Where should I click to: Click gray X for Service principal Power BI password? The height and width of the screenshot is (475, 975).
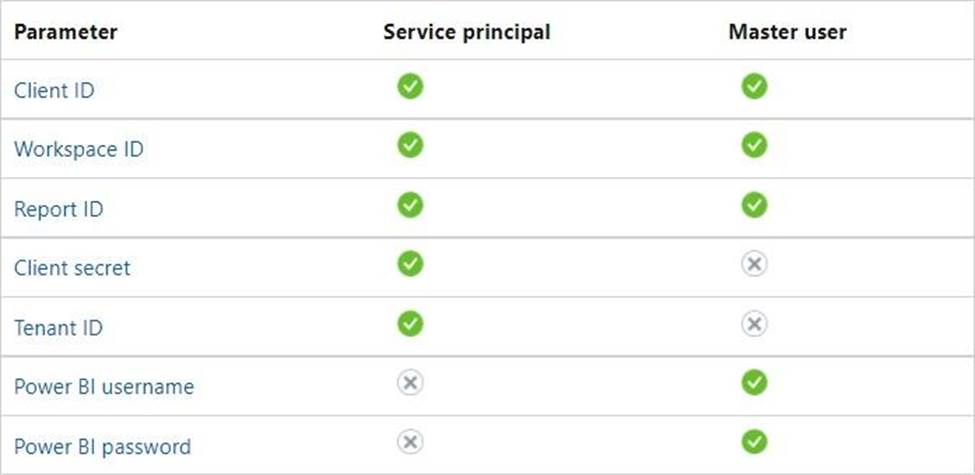(x=410, y=441)
